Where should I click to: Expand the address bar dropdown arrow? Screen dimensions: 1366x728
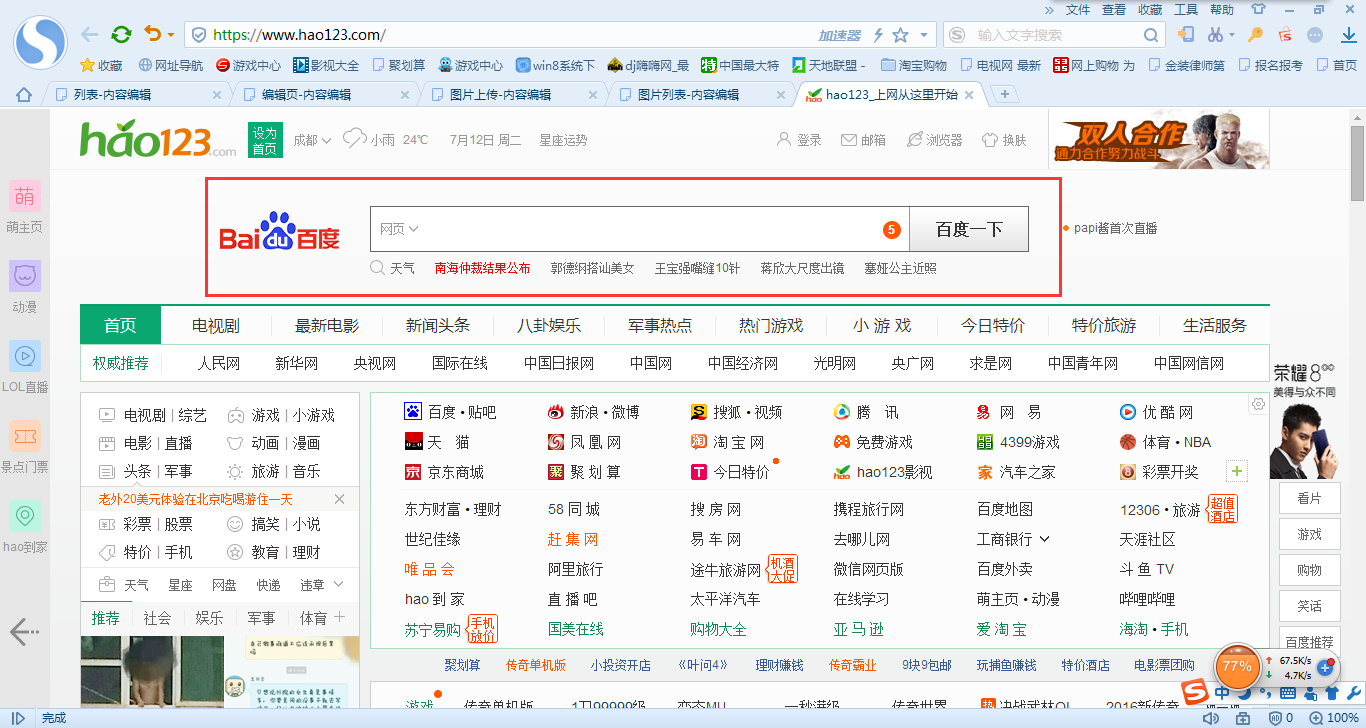pos(924,35)
